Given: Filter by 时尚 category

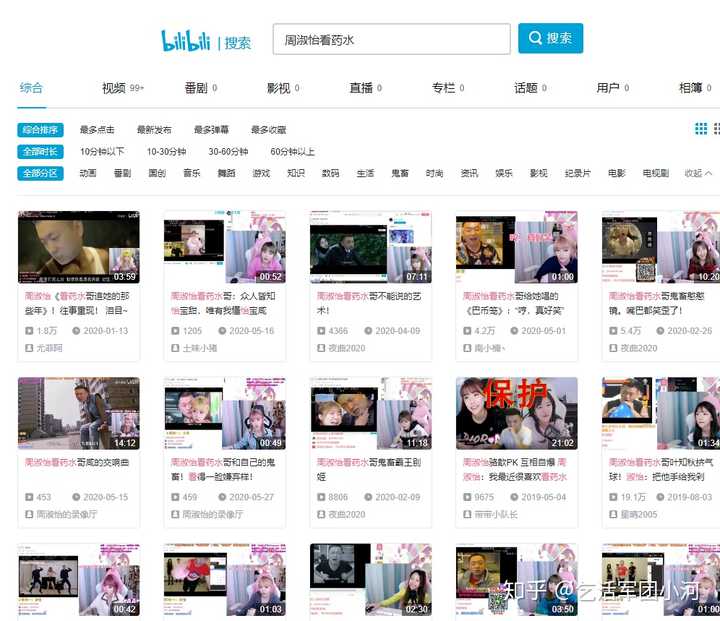Looking at the screenshot, I should 434,173.
